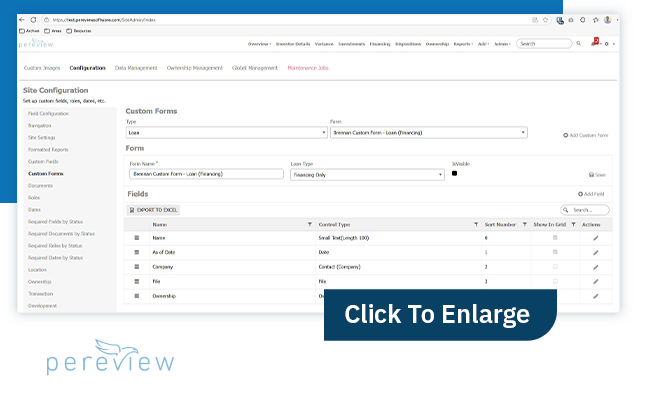Screen dimensions: 647x395
Task: Reload the page with the refresh icon
Action: pos(33,20)
